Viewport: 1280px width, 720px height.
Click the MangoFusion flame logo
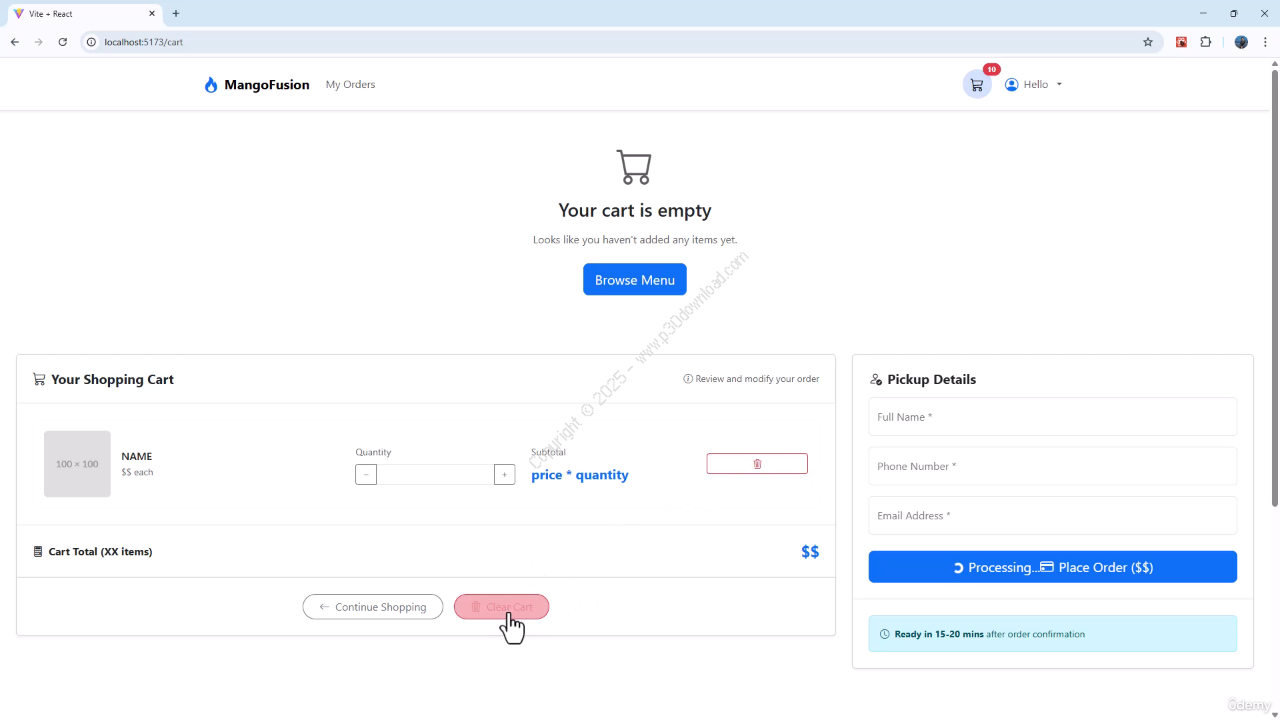pos(211,85)
